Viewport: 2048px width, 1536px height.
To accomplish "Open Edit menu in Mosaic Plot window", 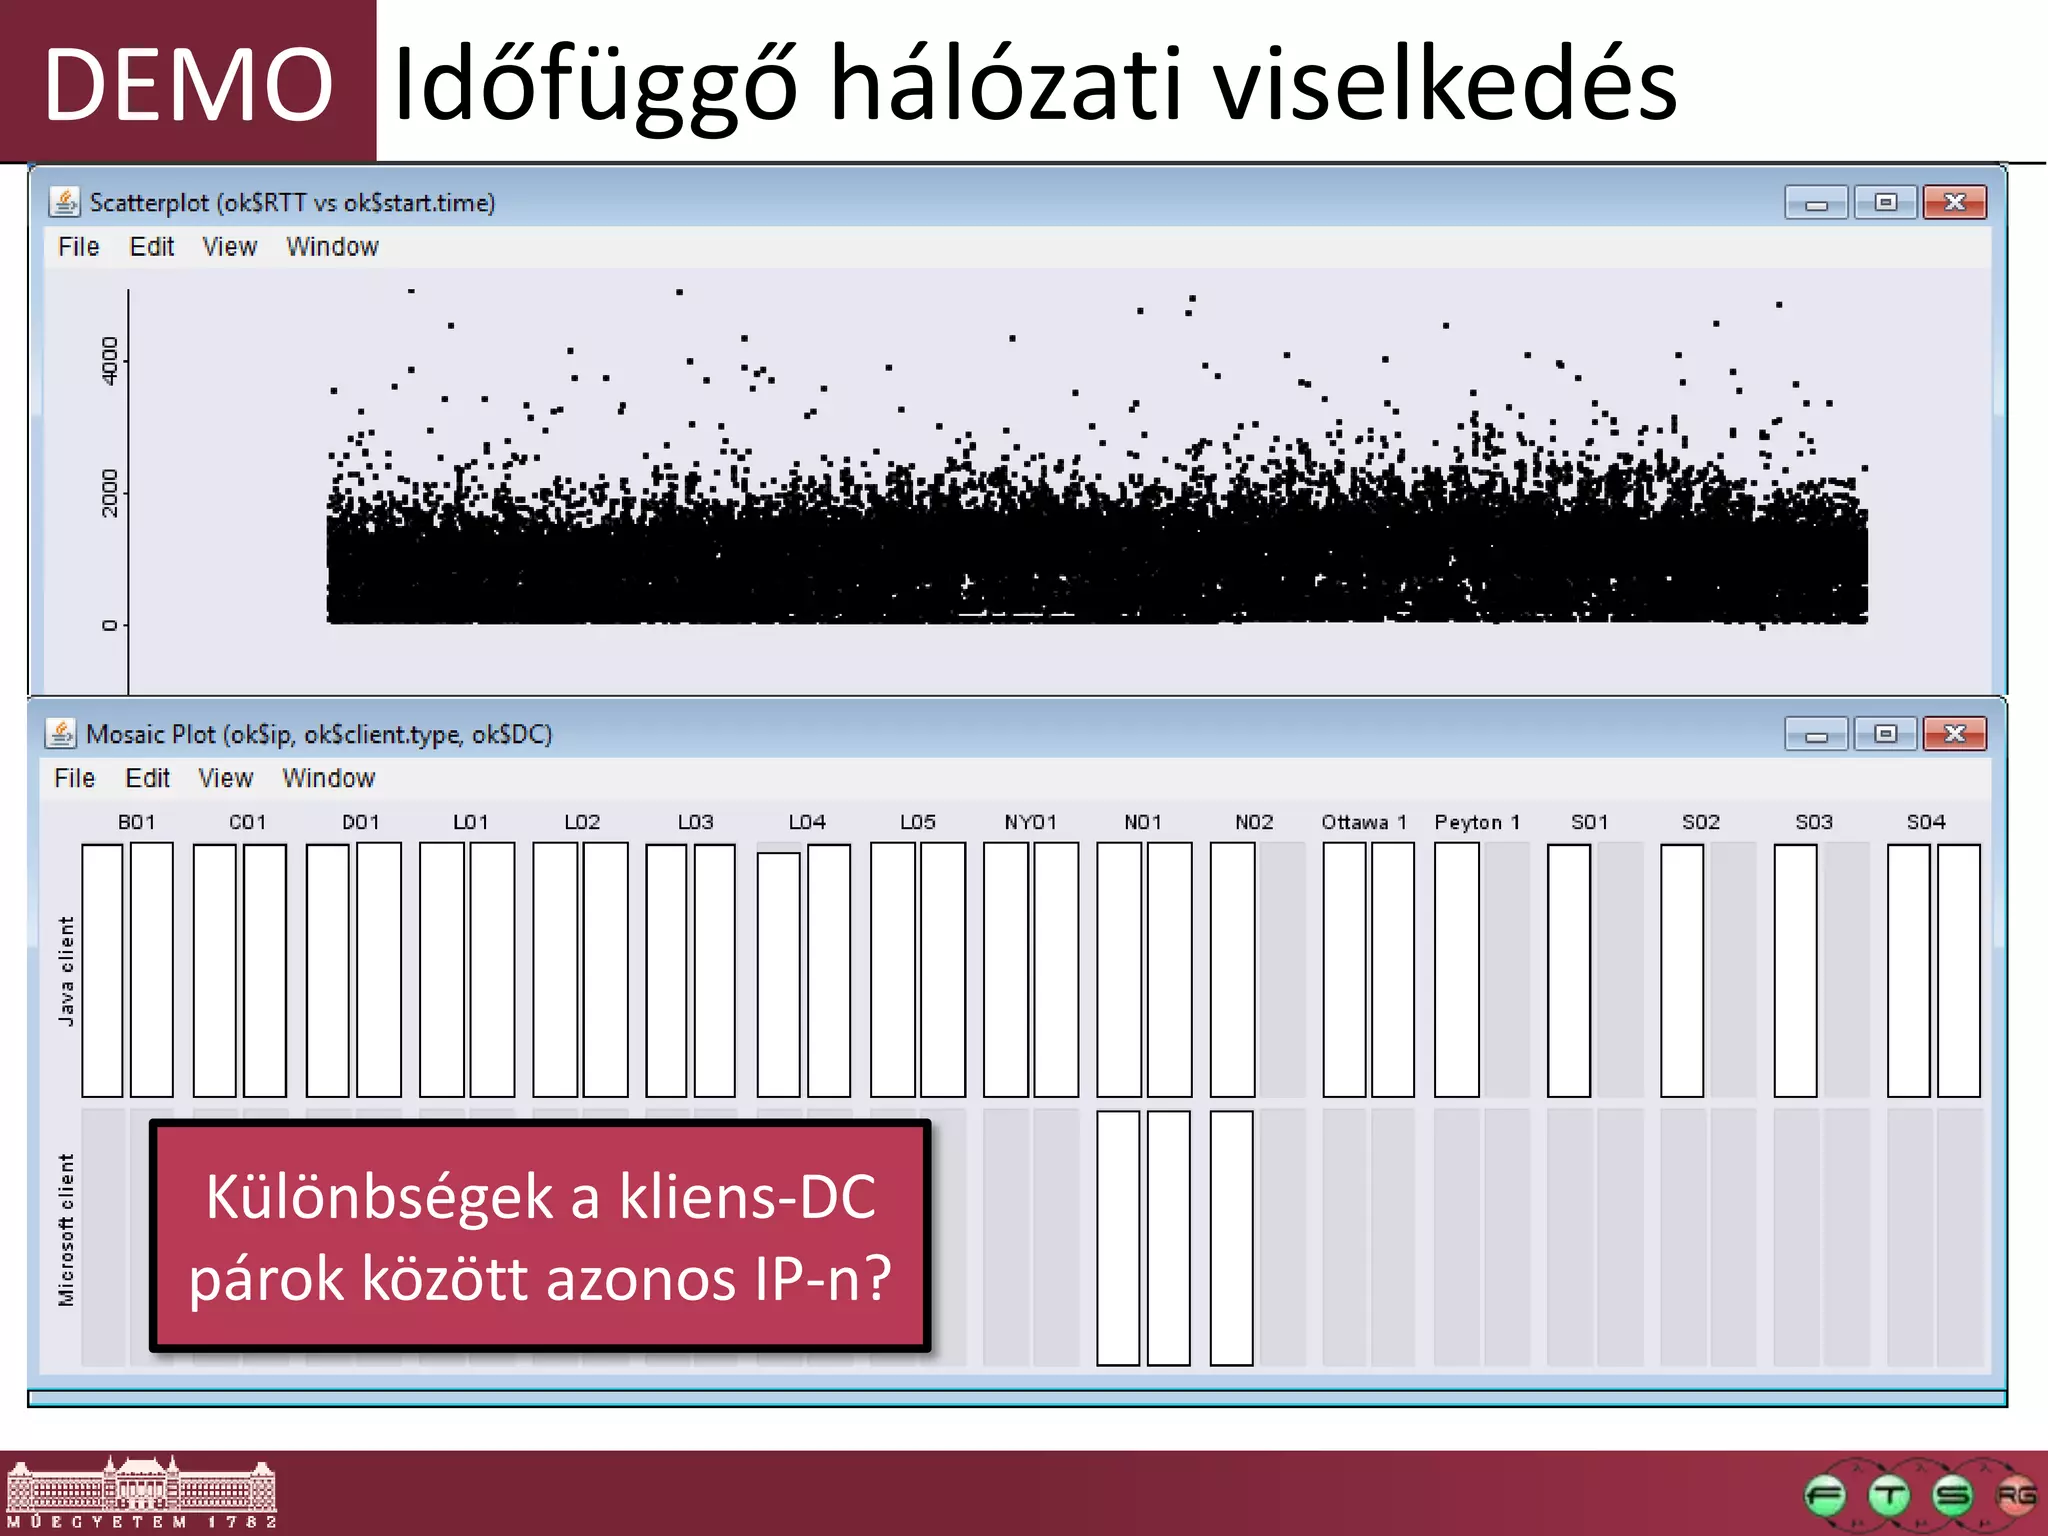I will click(x=147, y=778).
